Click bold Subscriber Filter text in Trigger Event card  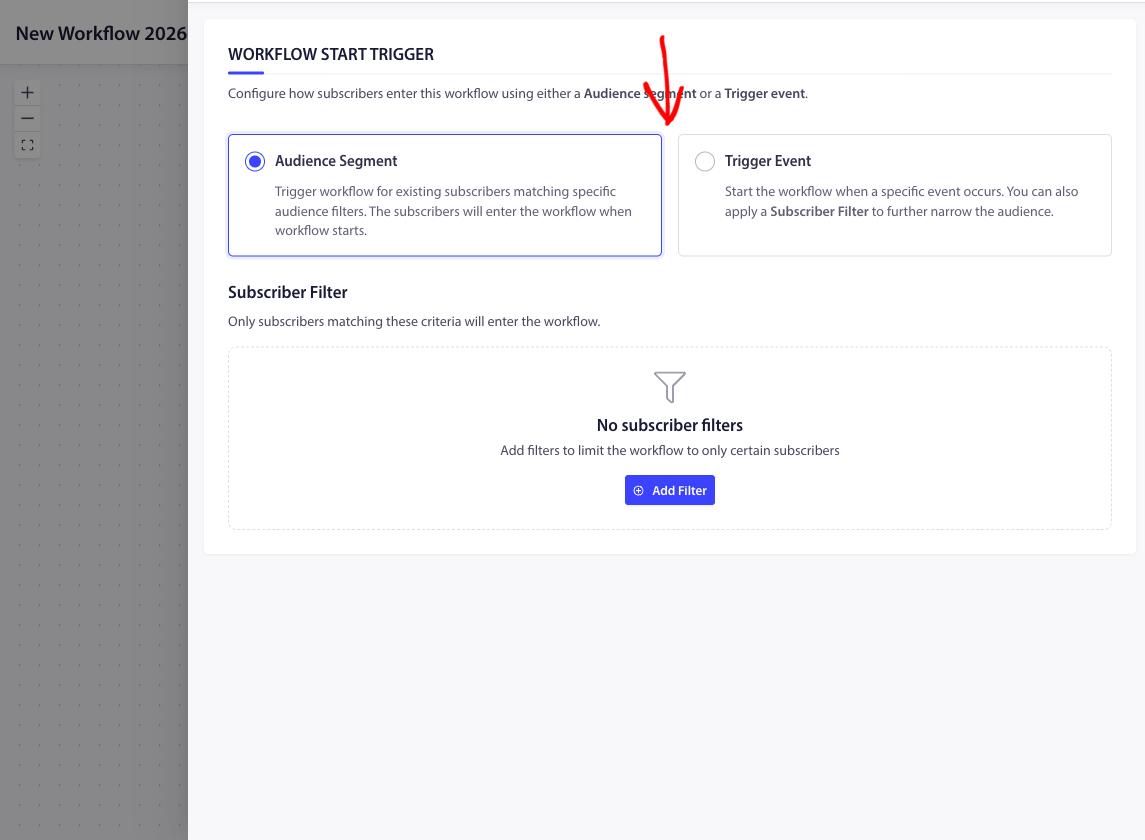click(x=819, y=212)
